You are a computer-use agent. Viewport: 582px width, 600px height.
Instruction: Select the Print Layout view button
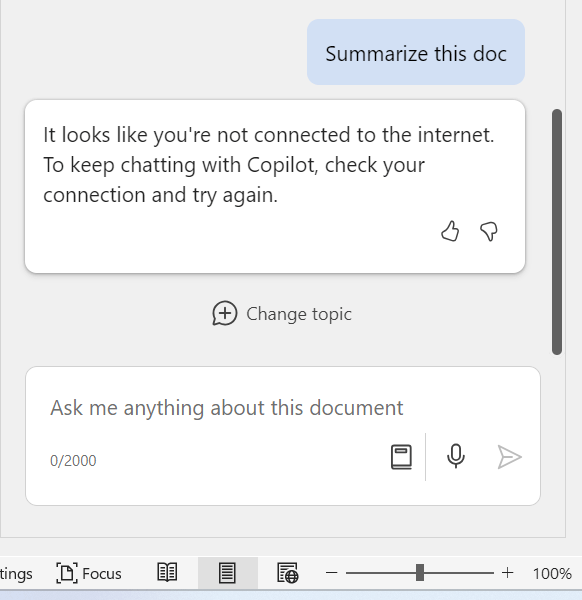(x=227, y=573)
